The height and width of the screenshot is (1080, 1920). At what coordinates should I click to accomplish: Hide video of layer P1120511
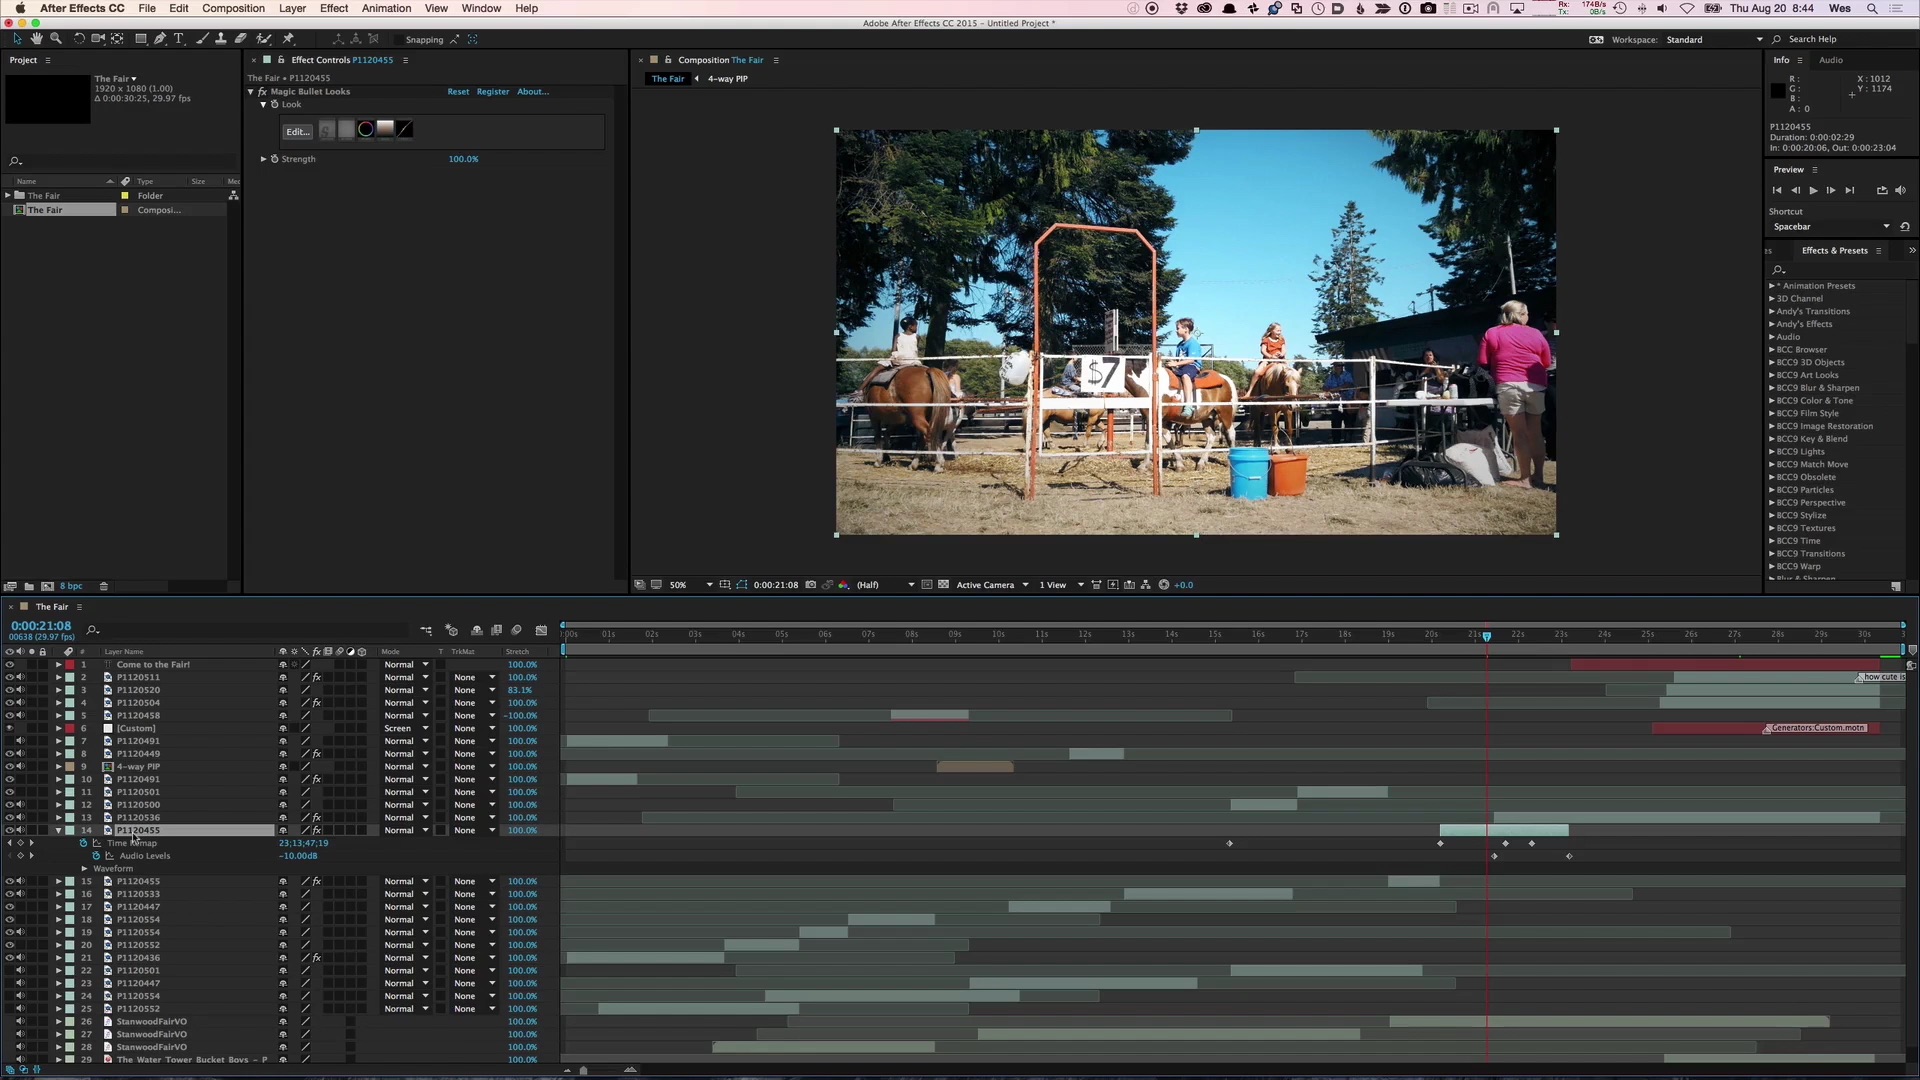click(x=9, y=677)
